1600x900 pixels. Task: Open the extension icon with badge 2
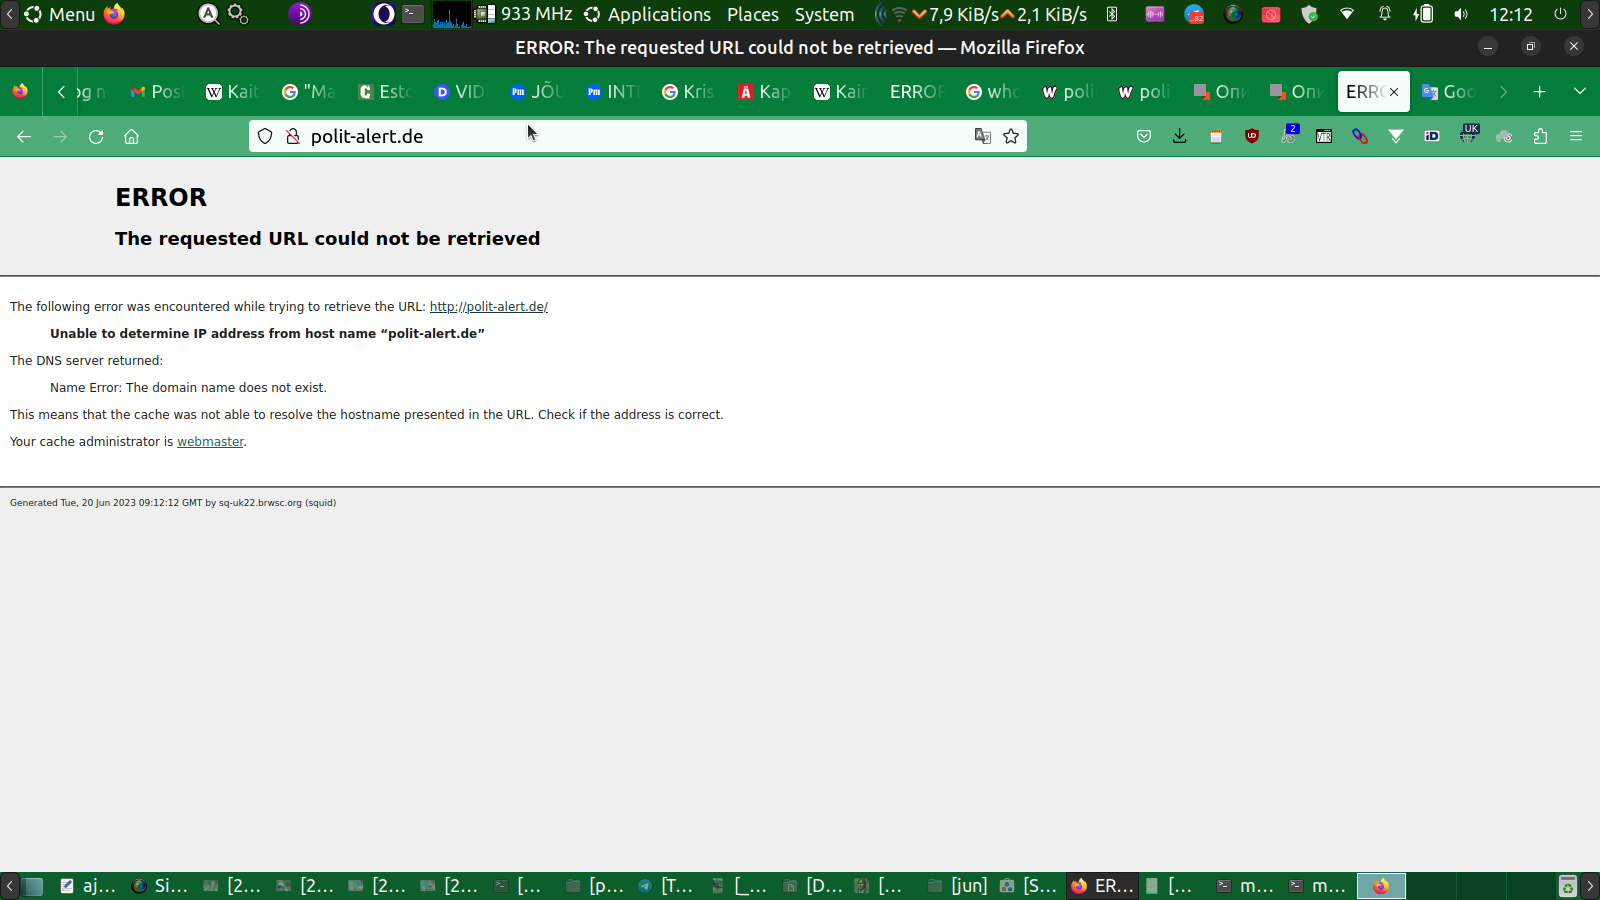pos(1289,134)
